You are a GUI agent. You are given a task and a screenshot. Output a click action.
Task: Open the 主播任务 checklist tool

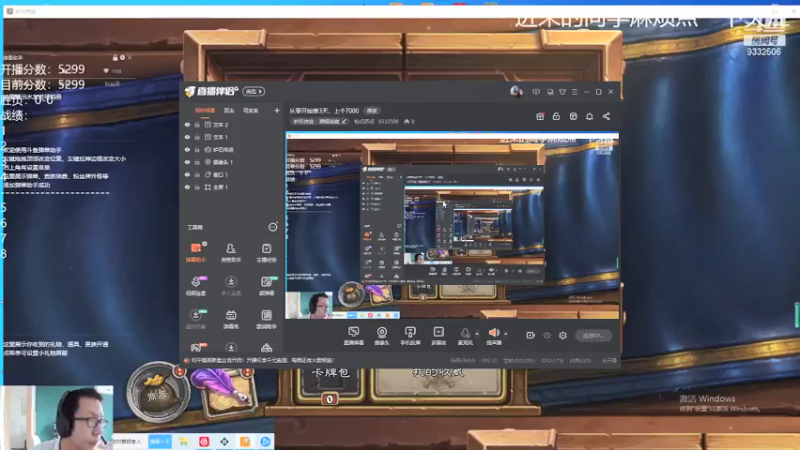tap(266, 252)
